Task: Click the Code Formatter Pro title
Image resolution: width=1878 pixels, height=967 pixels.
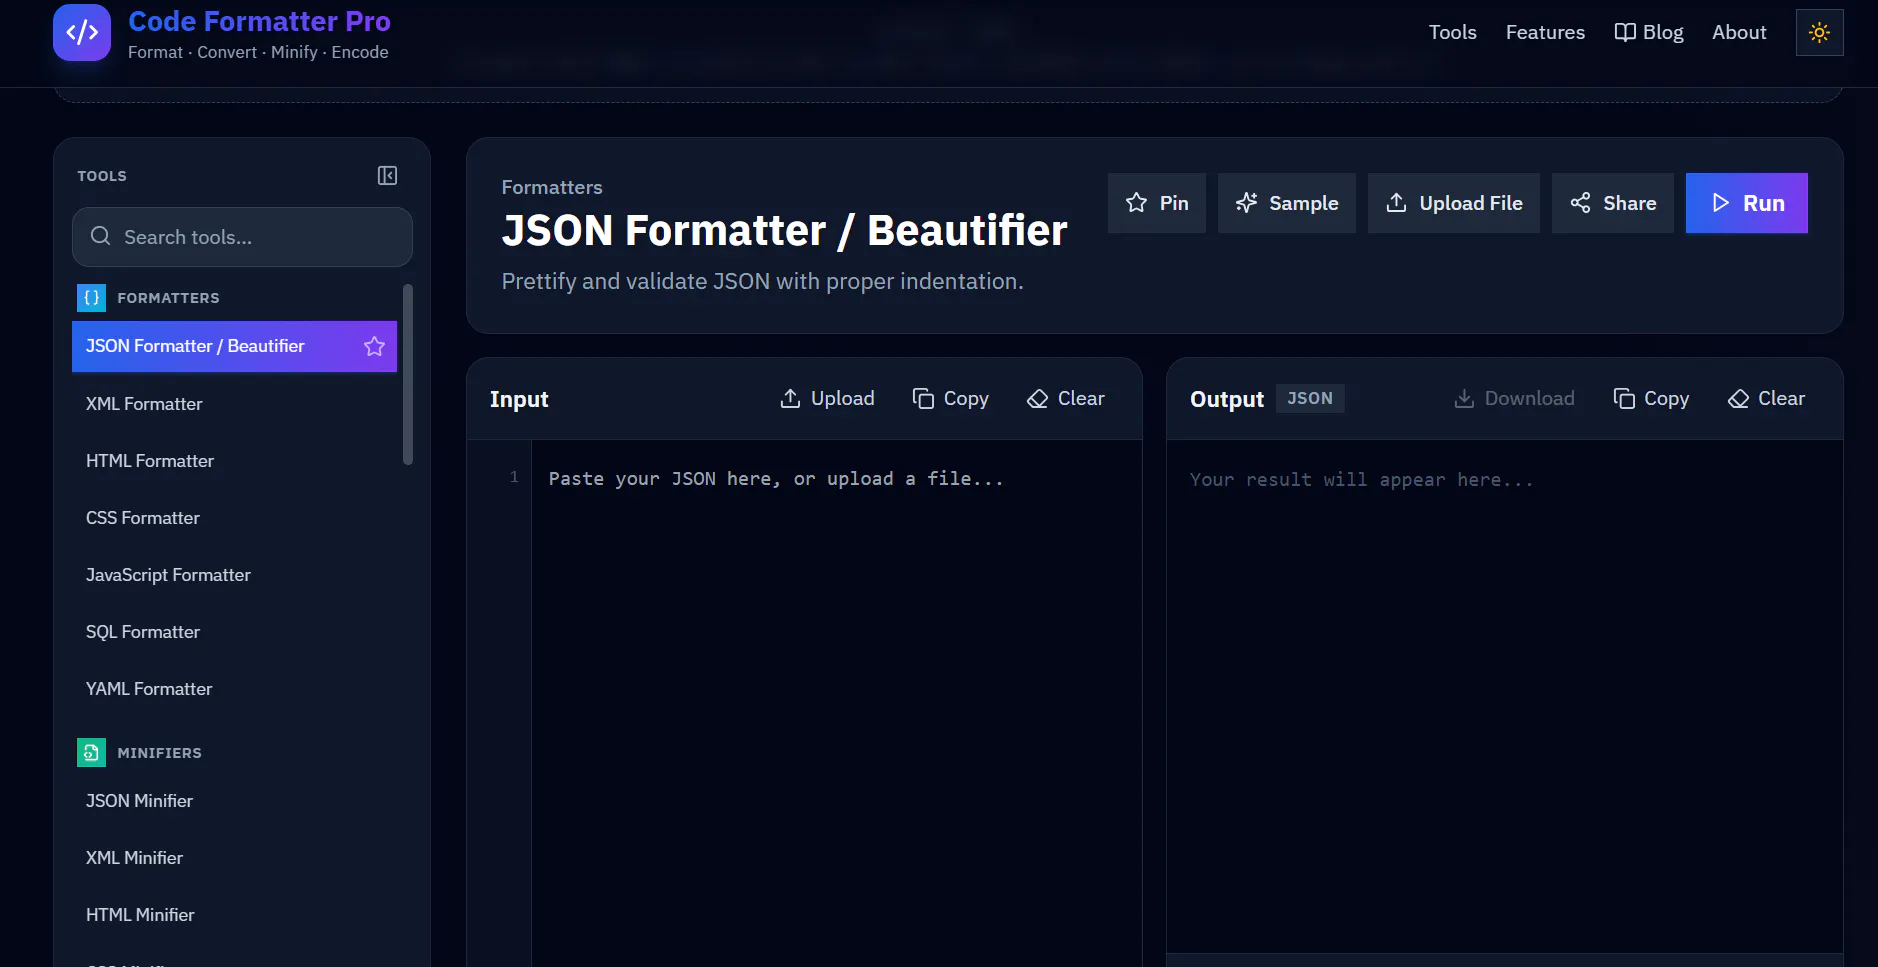Action: pos(259,21)
